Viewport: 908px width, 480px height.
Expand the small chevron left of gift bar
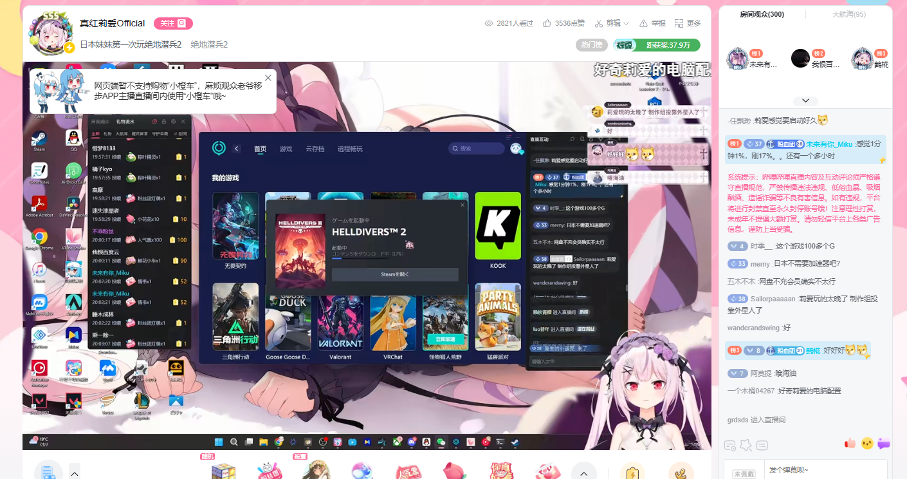click(x=74, y=474)
